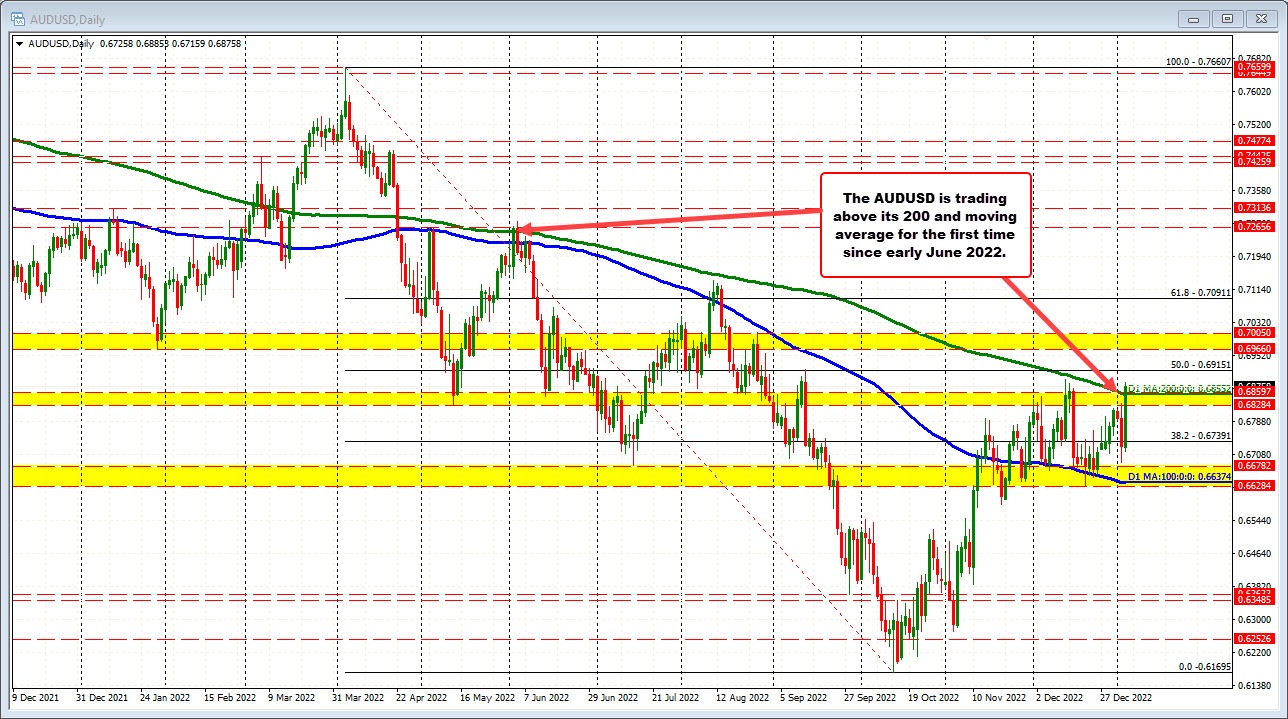Image resolution: width=1288 pixels, height=719 pixels.
Task: Click the Minimize chart window button
Action: click(1193, 18)
